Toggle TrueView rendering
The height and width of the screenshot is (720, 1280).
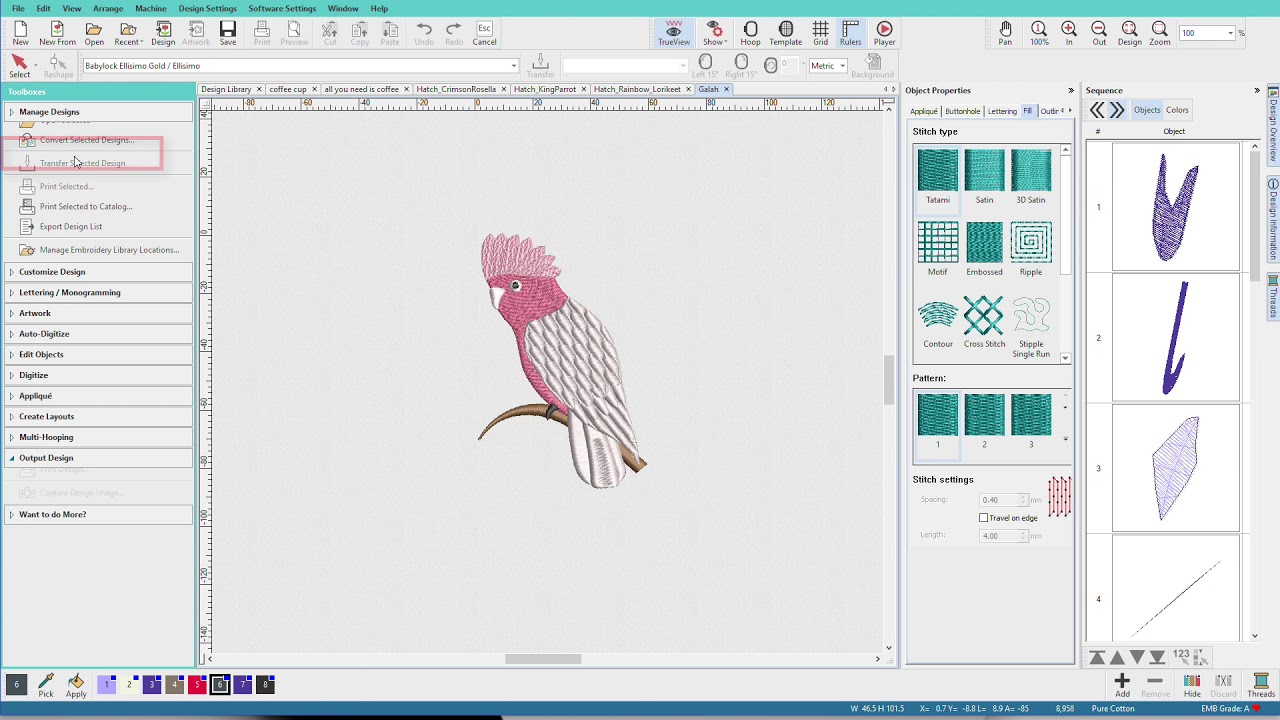click(x=673, y=33)
